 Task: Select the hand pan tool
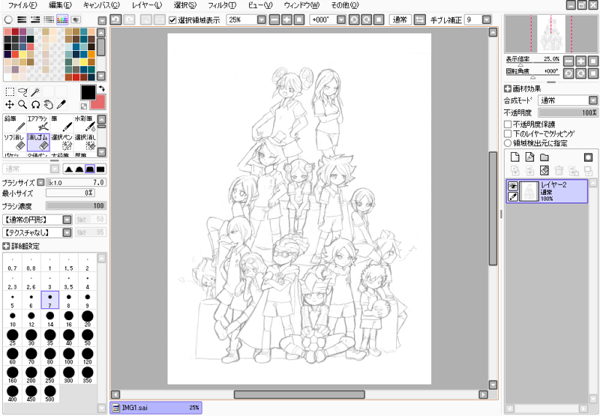48,104
